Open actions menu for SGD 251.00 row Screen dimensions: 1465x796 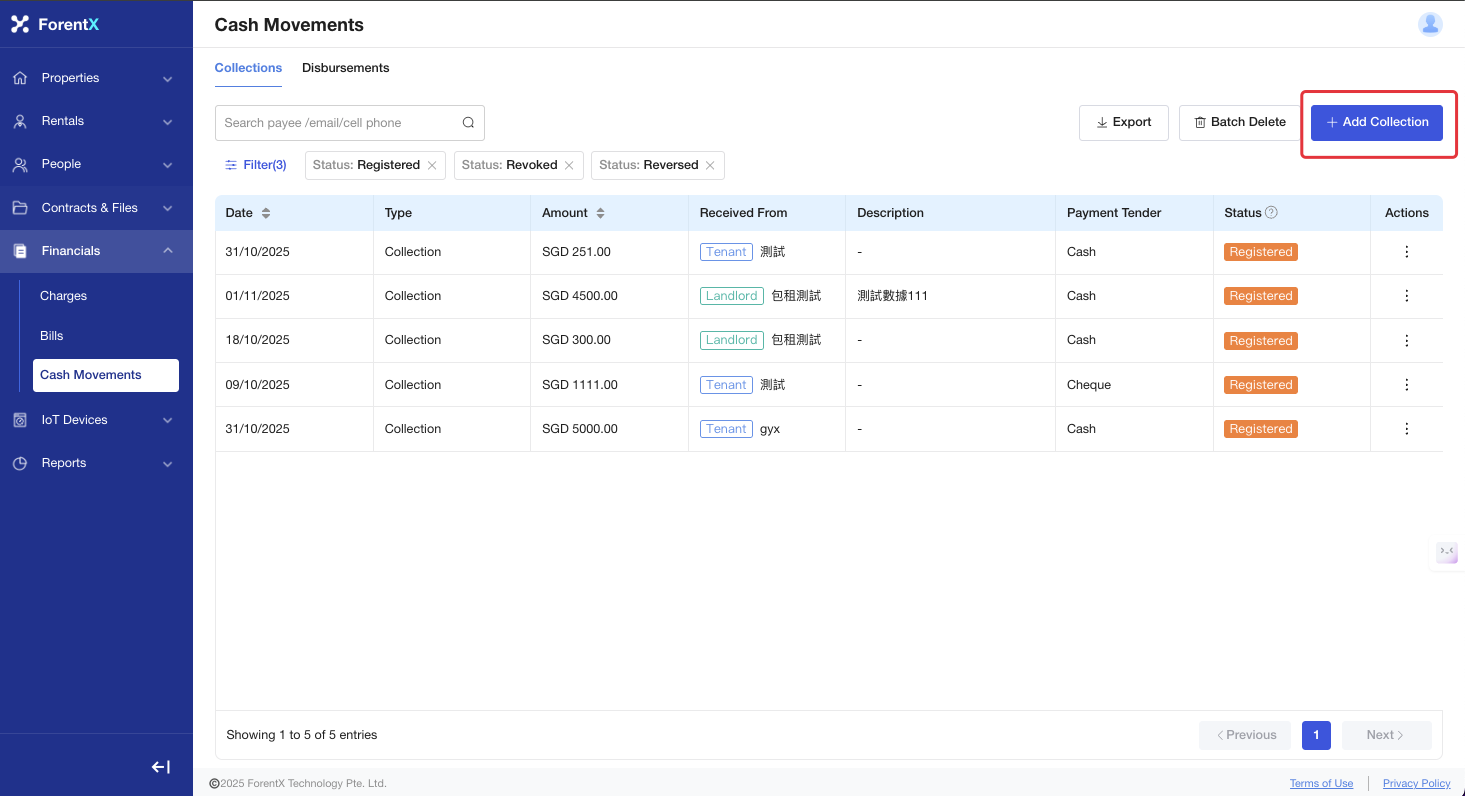[1406, 252]
